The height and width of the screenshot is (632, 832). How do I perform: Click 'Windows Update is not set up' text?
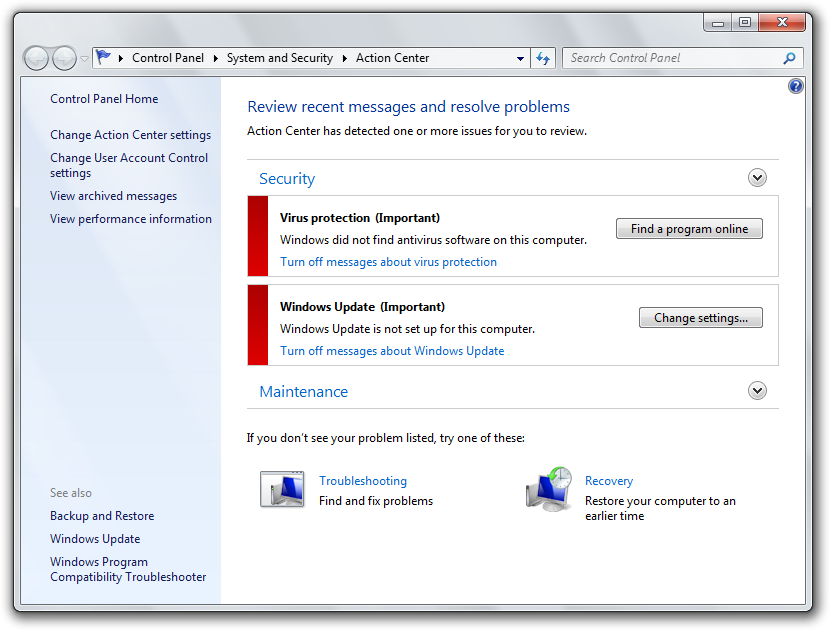point(407,329)
